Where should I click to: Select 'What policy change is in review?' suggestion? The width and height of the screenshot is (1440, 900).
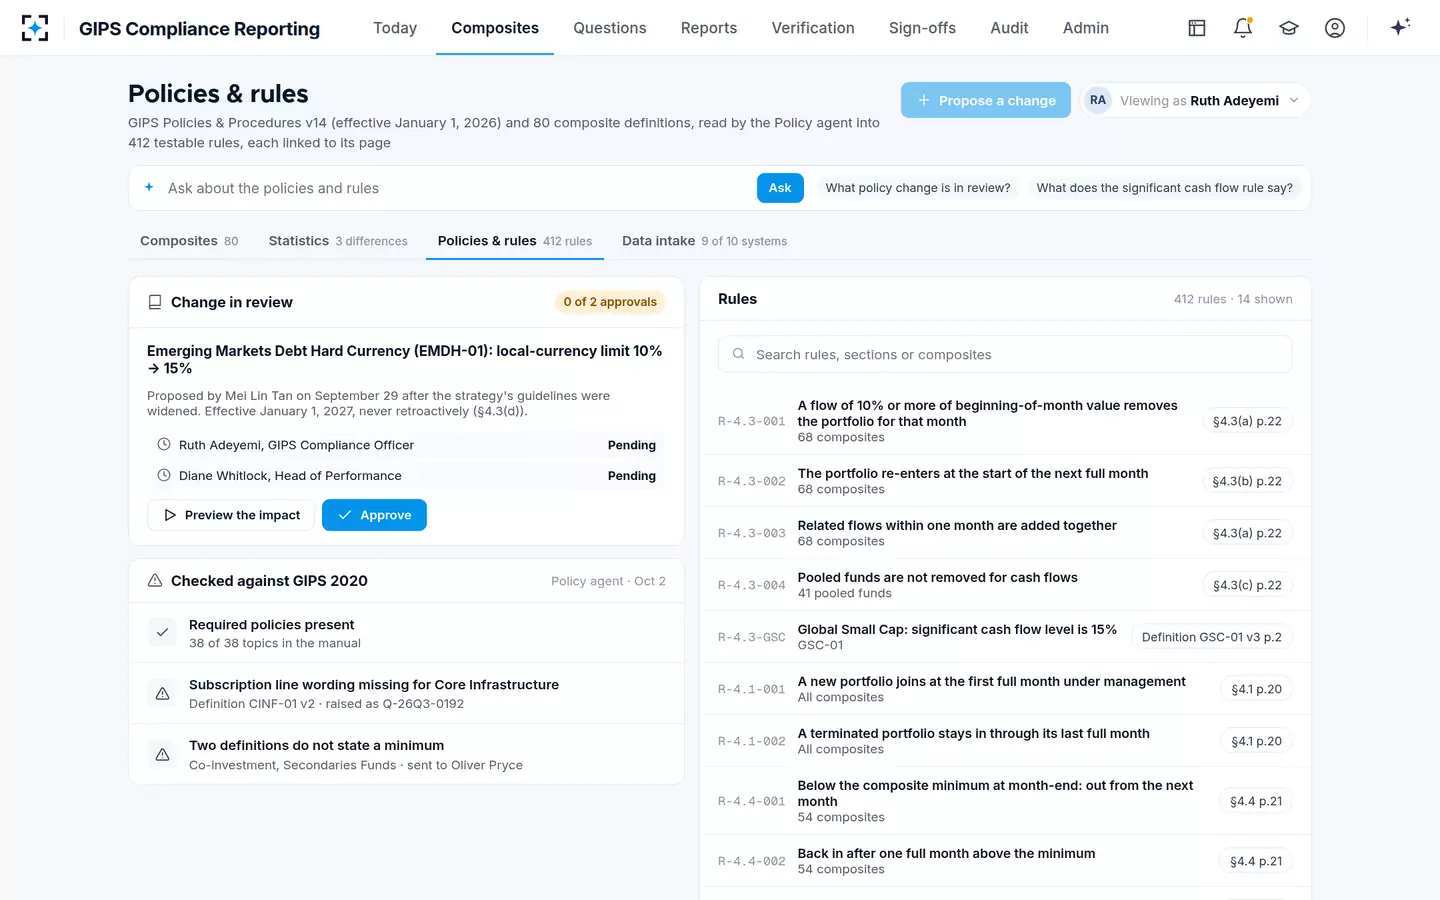918,188
